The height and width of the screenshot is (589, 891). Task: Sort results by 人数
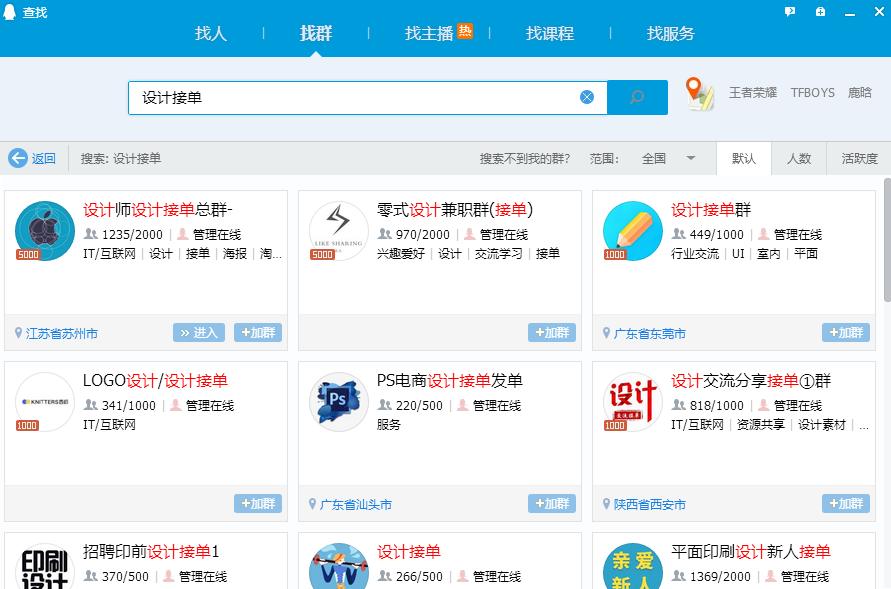800,158
